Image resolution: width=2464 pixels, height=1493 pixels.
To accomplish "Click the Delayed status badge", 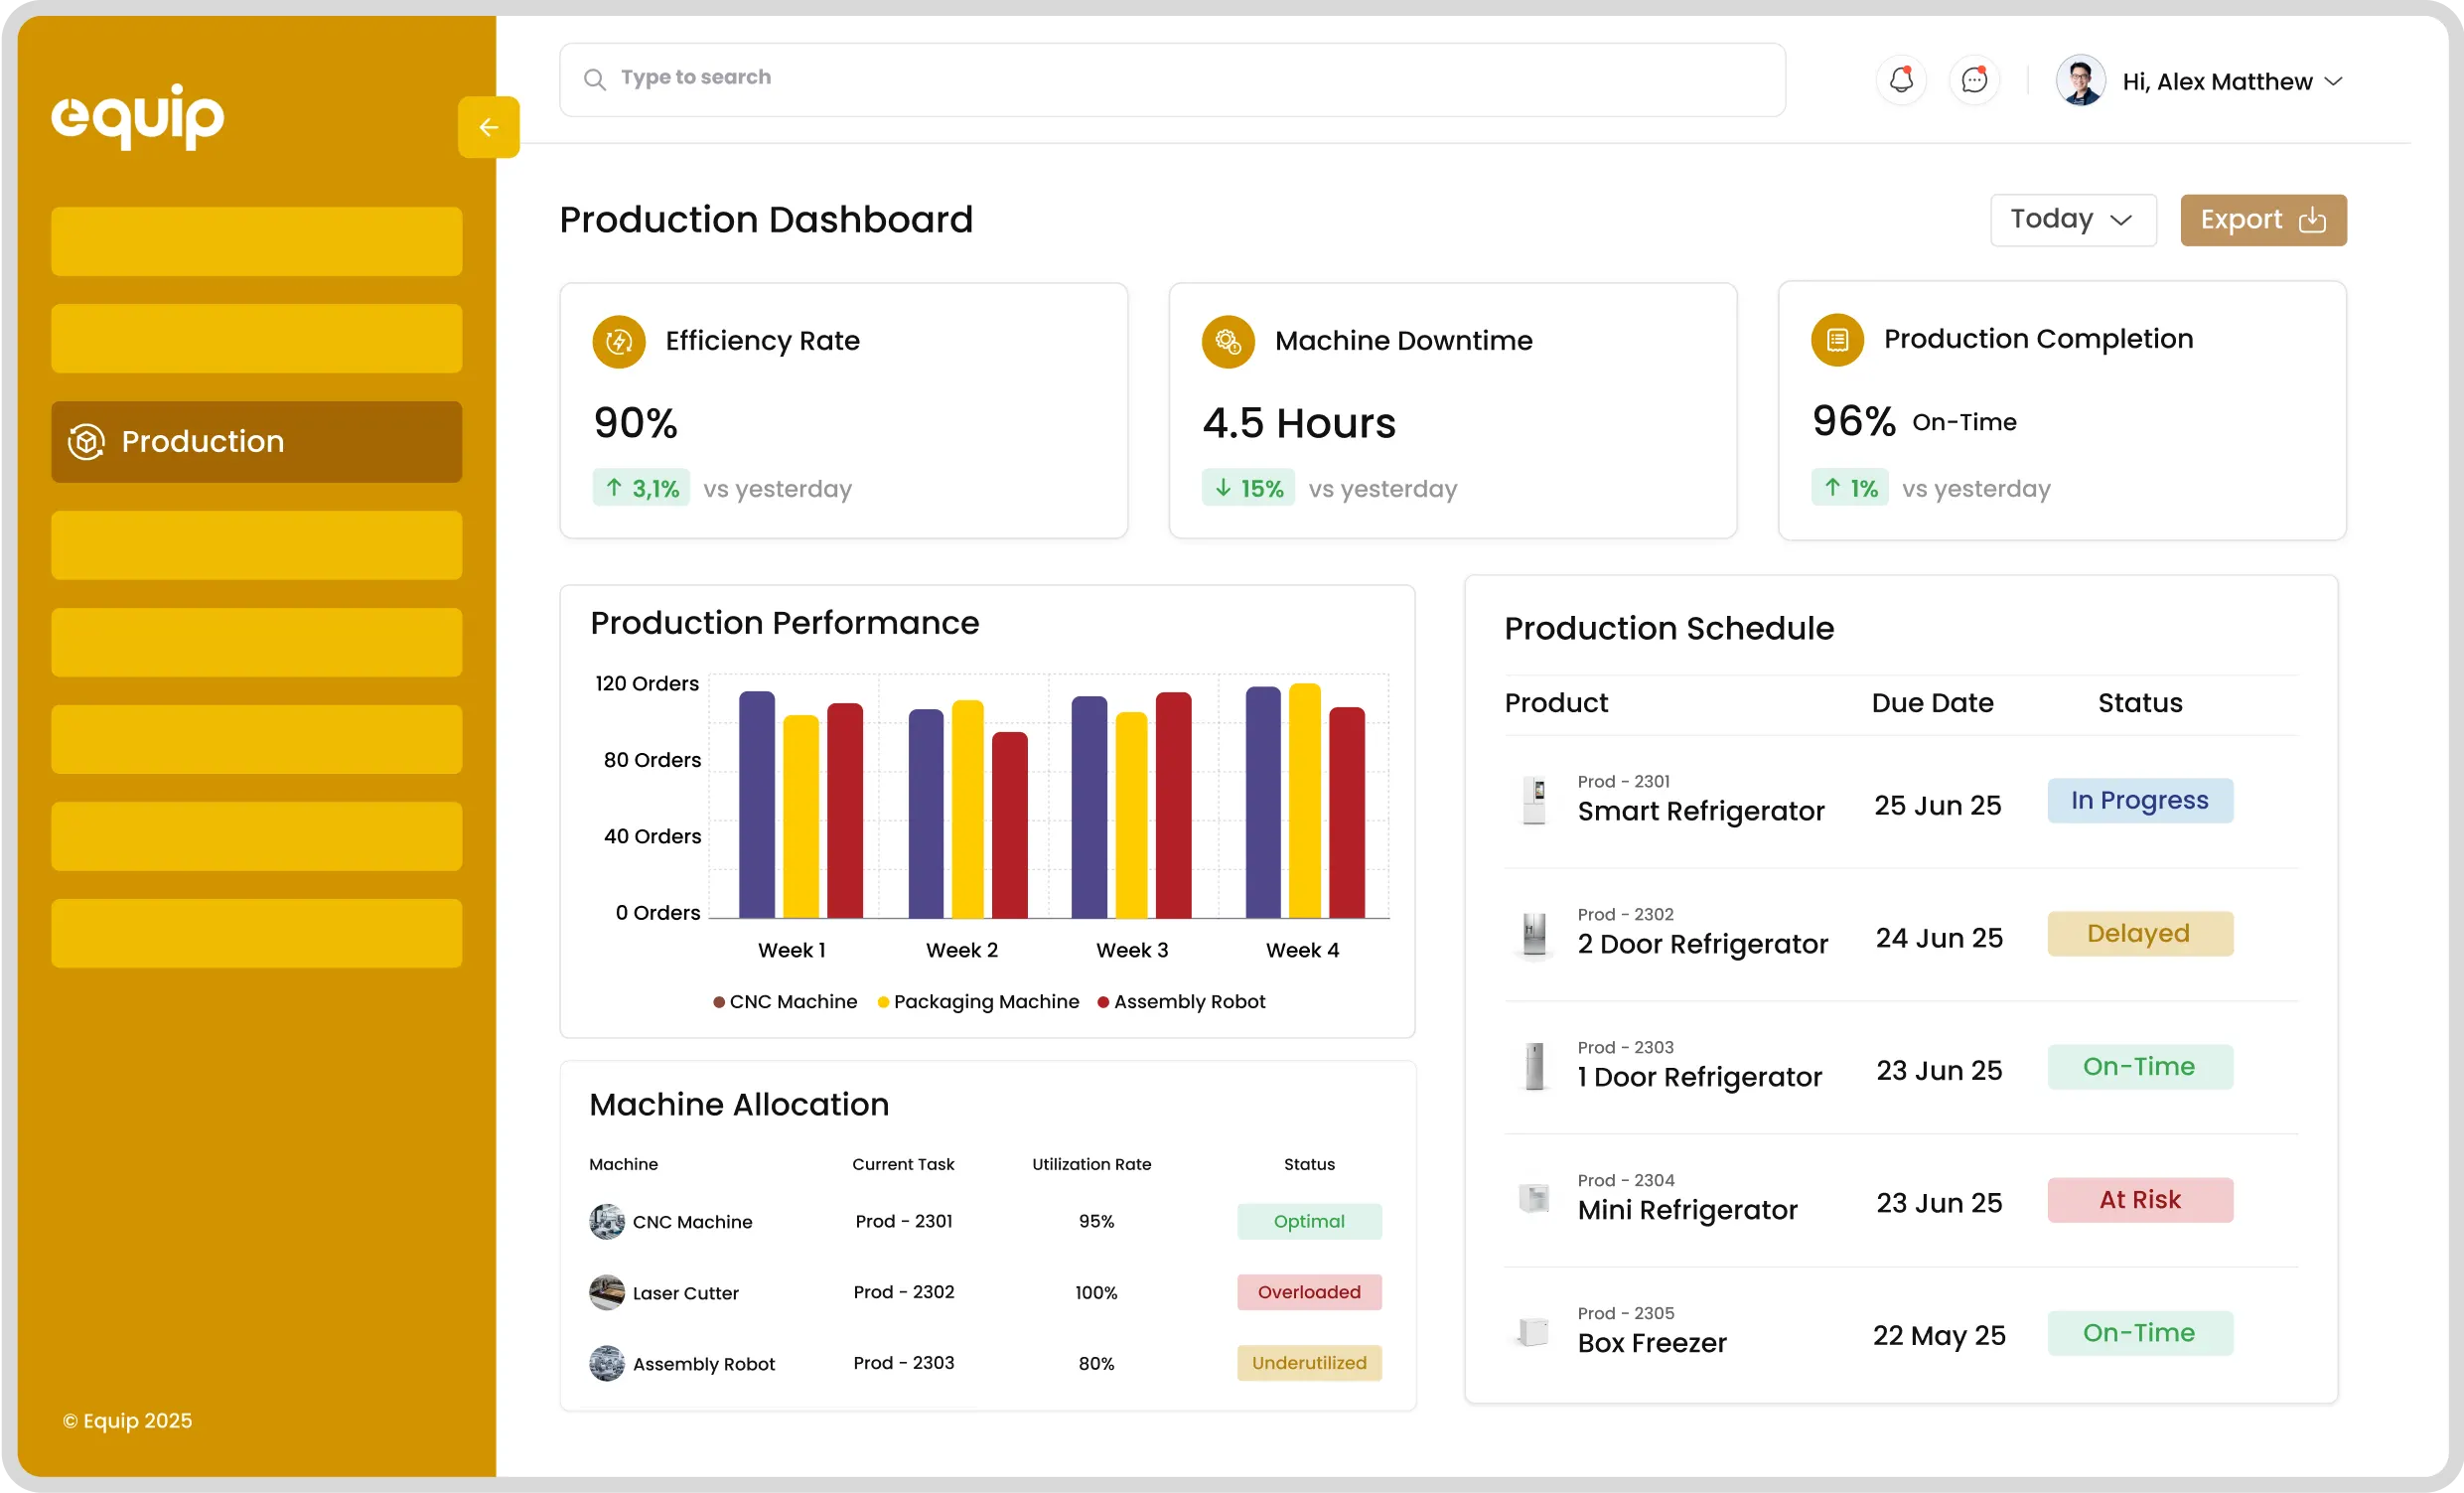I will point(2139,933).
